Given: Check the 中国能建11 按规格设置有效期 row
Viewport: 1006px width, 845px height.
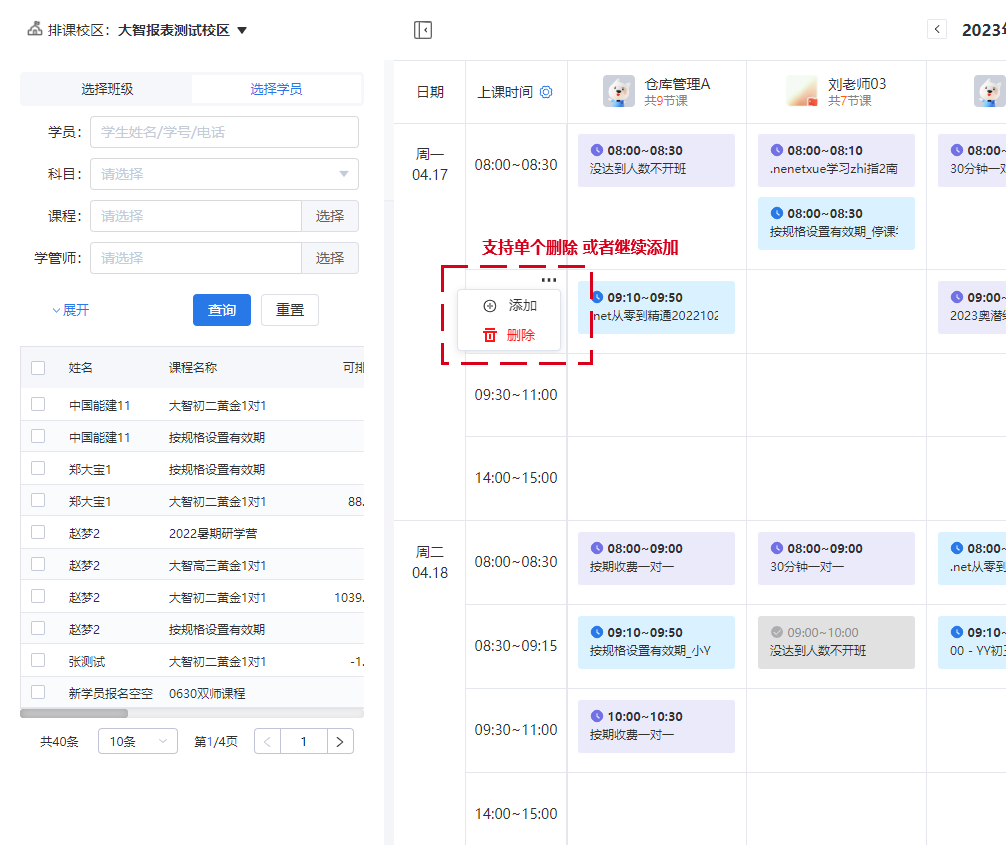Looking at the screenshot, I should [x=38, y=436].
